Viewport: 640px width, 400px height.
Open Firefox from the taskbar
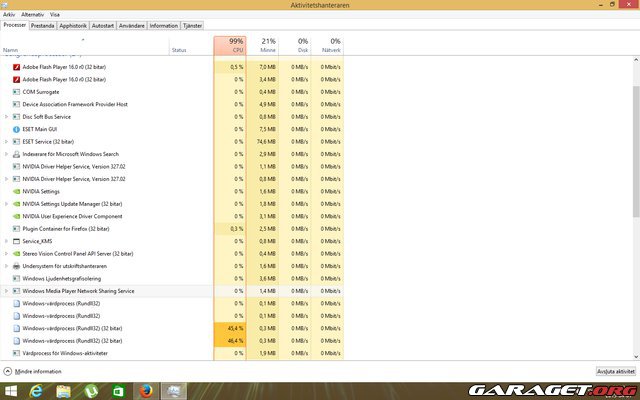click(146, 390)
